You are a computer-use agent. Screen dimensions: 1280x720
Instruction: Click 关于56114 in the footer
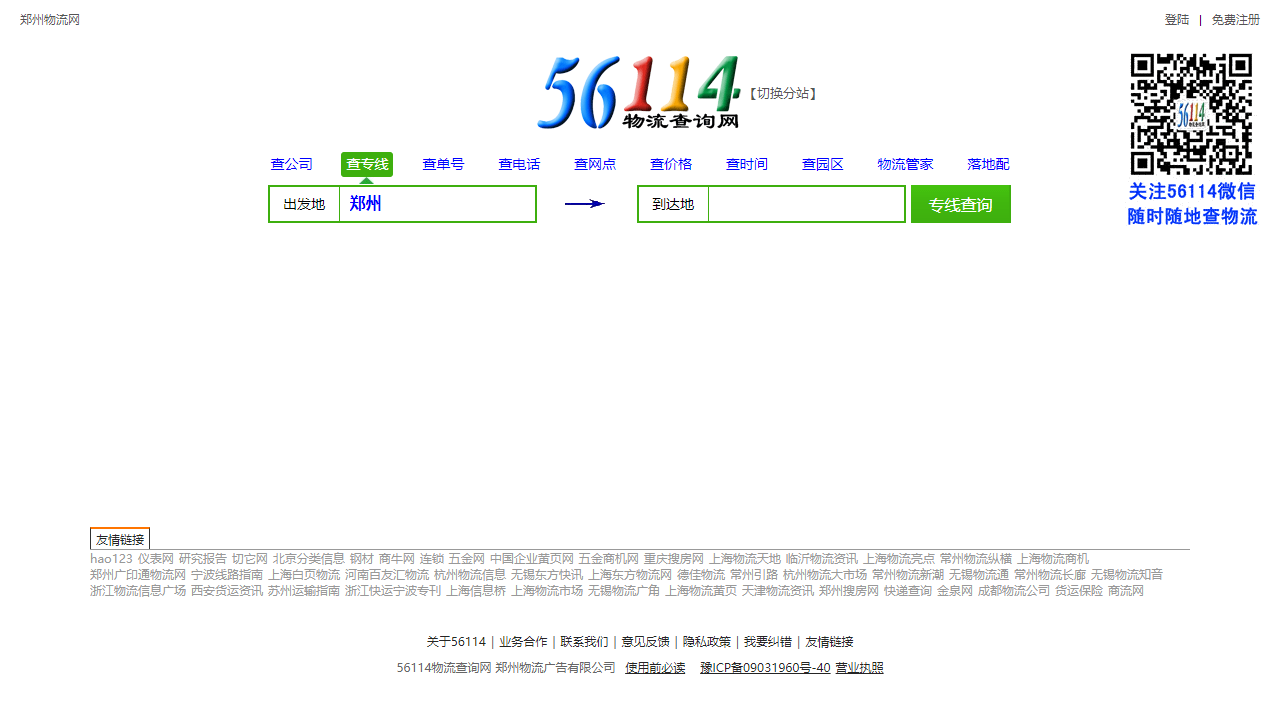[x=456, y=642]
